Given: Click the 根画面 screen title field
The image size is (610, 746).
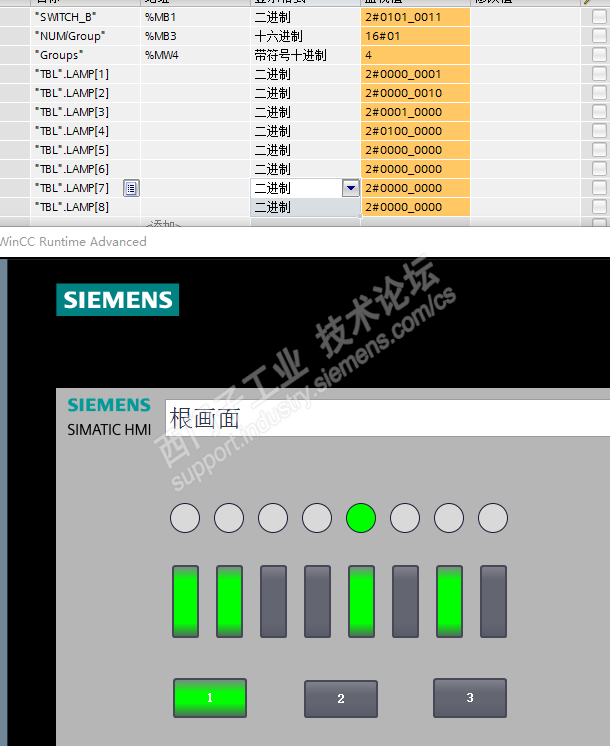Looking at the screenshot, I should (387, 418).
